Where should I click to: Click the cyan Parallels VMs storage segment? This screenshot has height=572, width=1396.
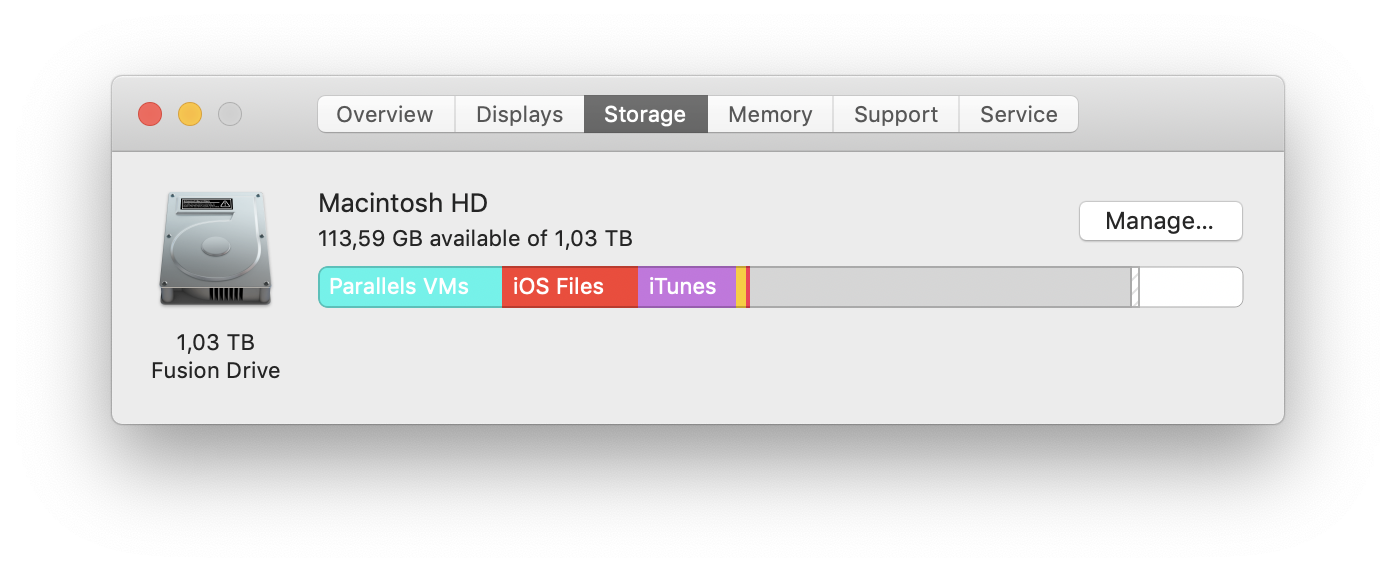(x=410, y=287)
